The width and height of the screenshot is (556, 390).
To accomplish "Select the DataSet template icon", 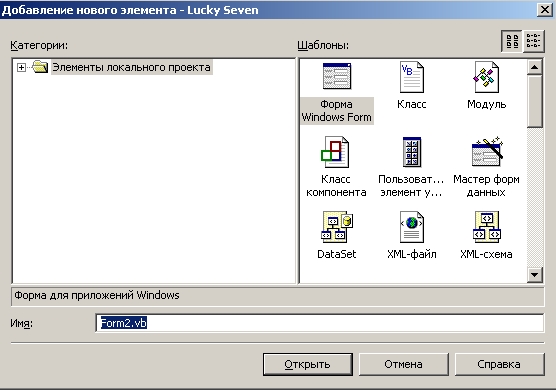I will coord(337,227).
